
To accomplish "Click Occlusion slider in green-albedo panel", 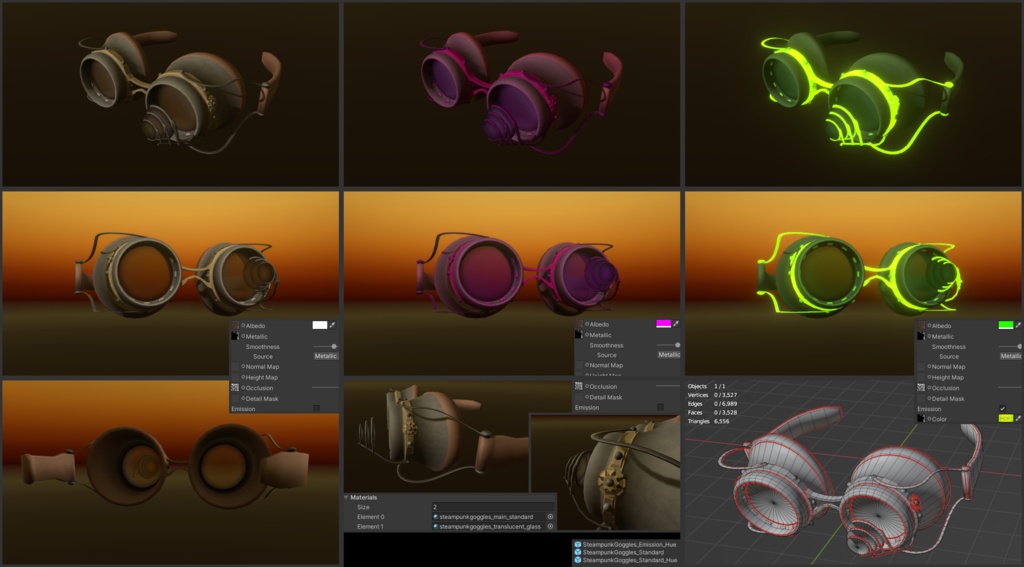I will pos(1010,387).
